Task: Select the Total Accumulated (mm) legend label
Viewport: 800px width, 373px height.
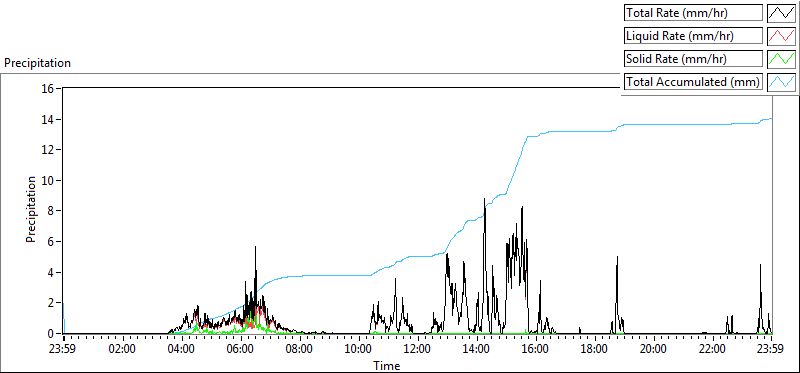Action: (693, 82)
